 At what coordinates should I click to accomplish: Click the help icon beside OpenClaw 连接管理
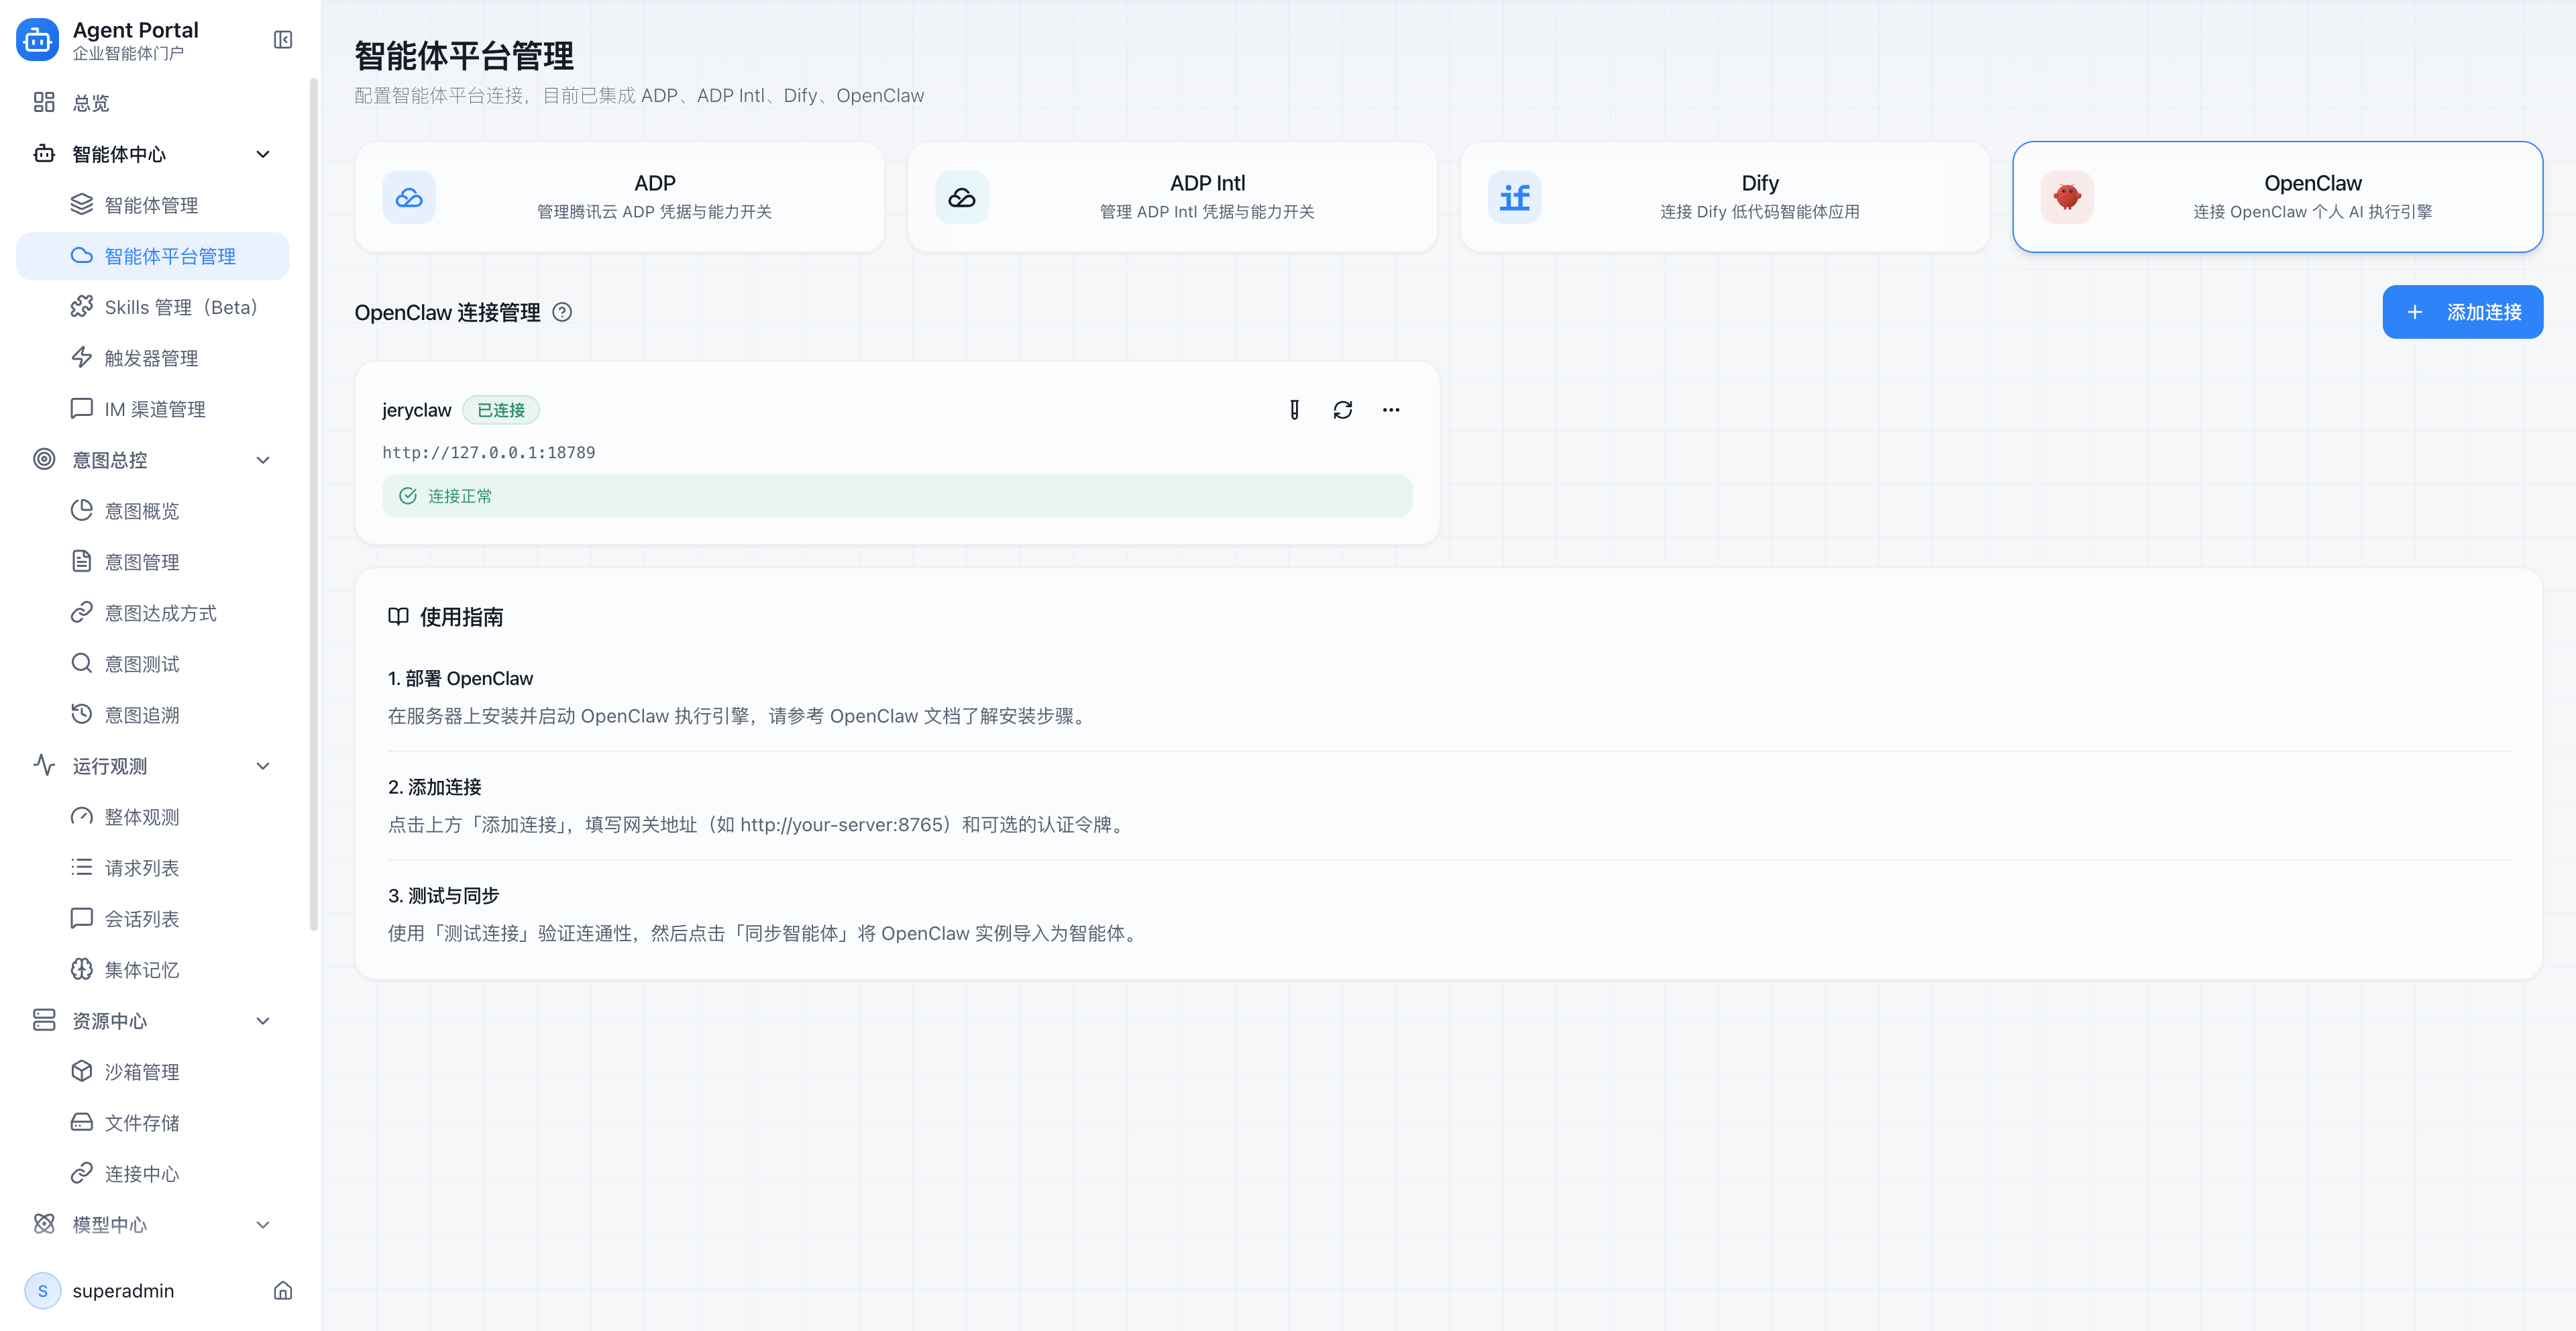562,312
